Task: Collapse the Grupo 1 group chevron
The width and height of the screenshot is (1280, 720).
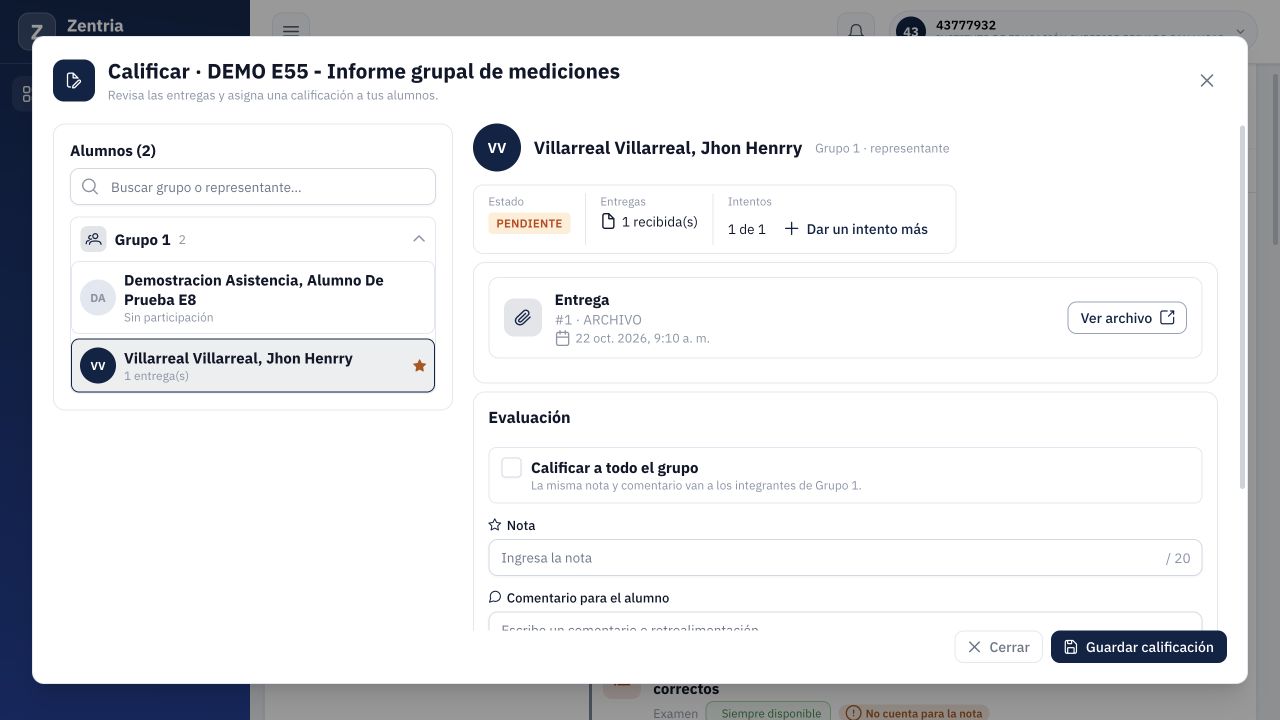Action: [419, 239]
